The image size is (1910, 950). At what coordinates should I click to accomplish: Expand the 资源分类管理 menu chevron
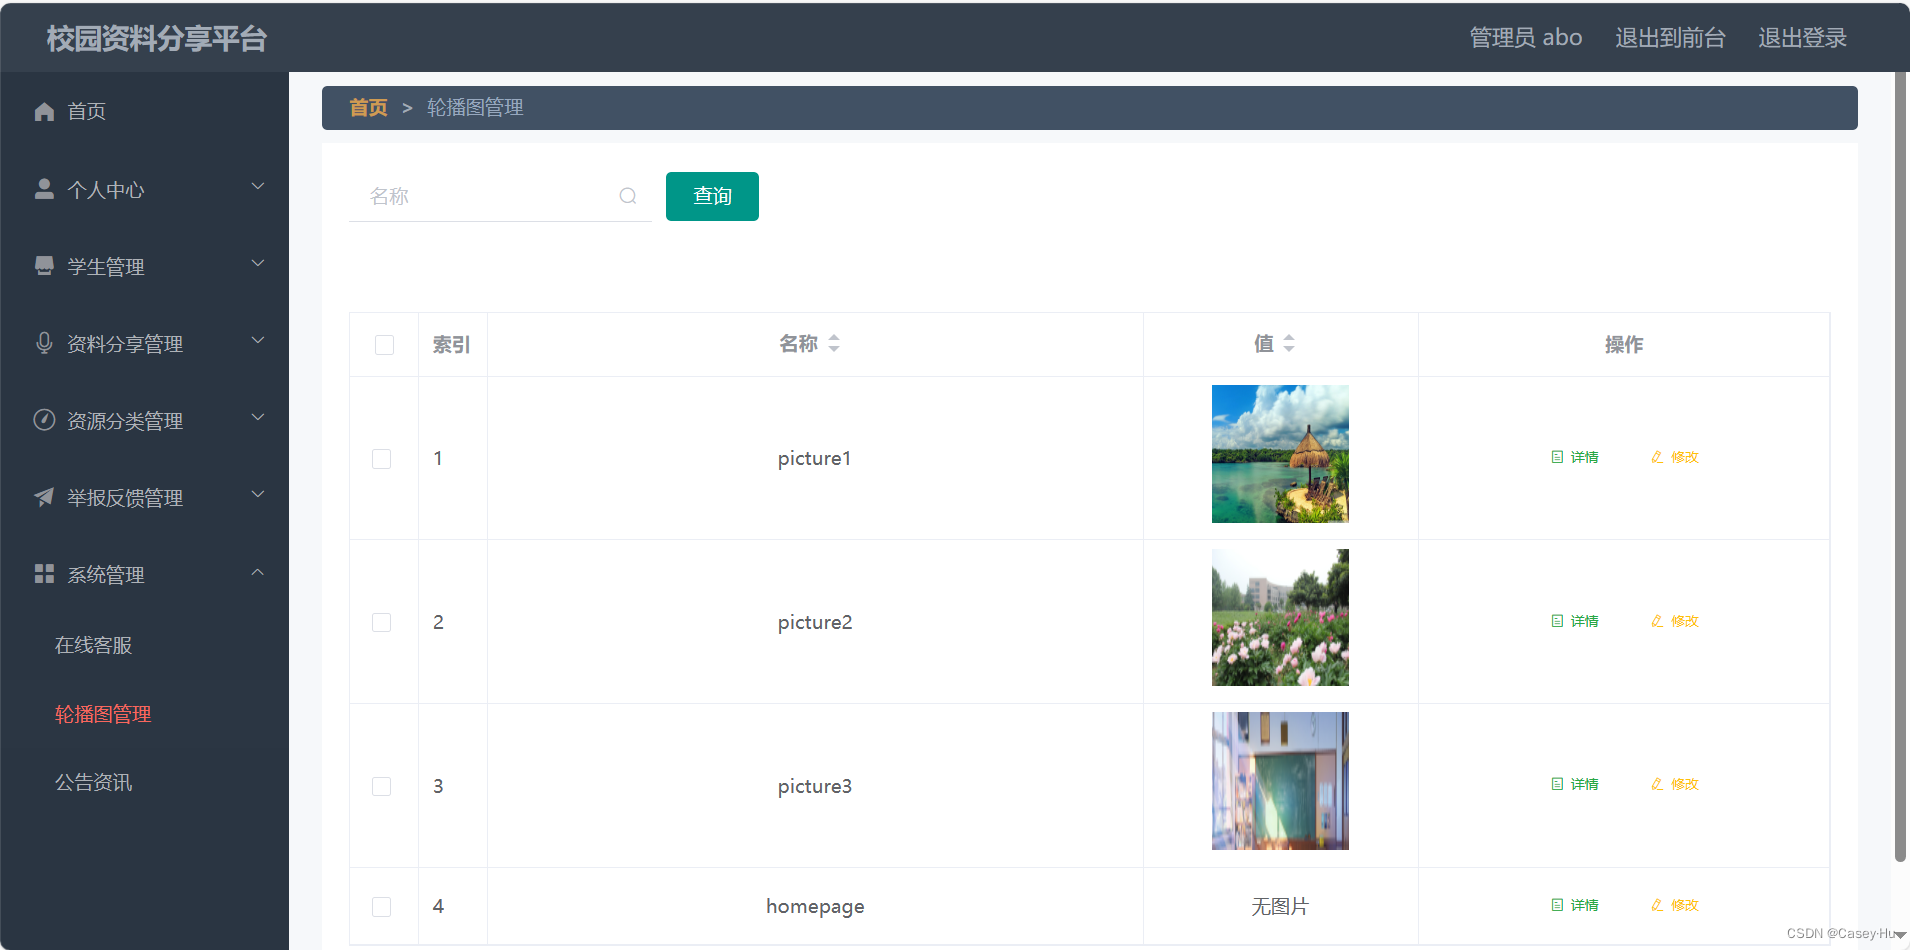[258, 417]
